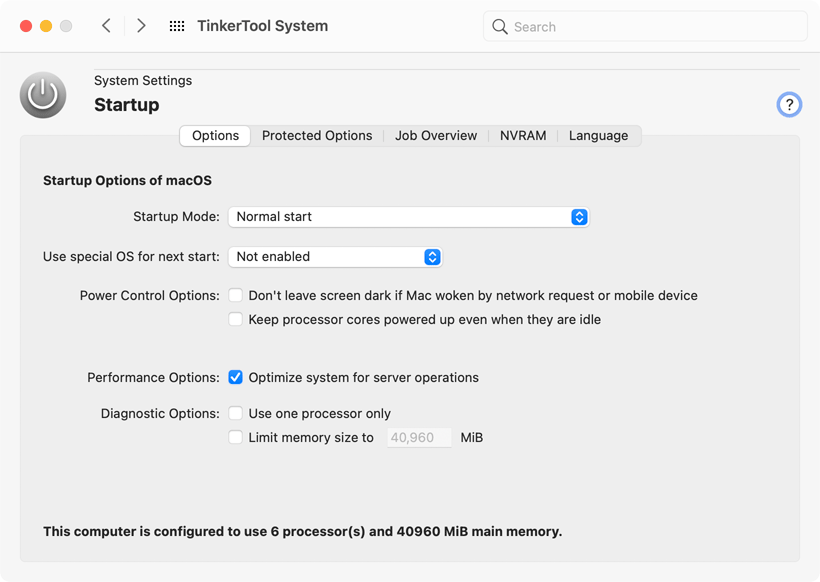Open the Protected Options tab
Screen dimensions: 820x582
click(x=317, y=136)
